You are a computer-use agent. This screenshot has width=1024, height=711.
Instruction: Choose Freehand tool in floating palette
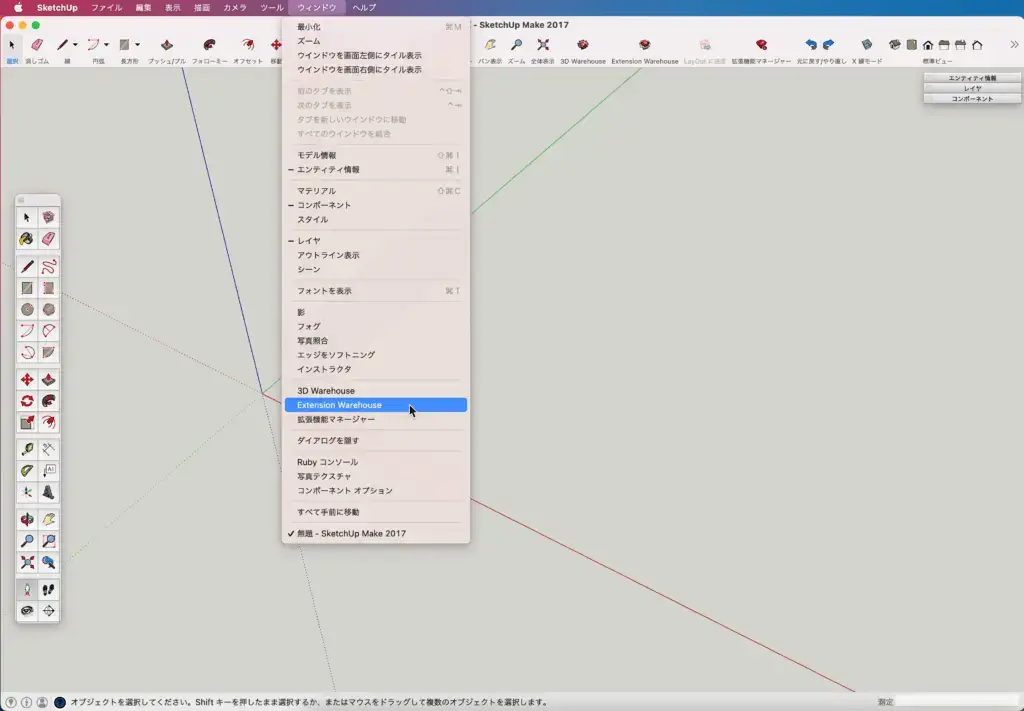click(48, 266)
